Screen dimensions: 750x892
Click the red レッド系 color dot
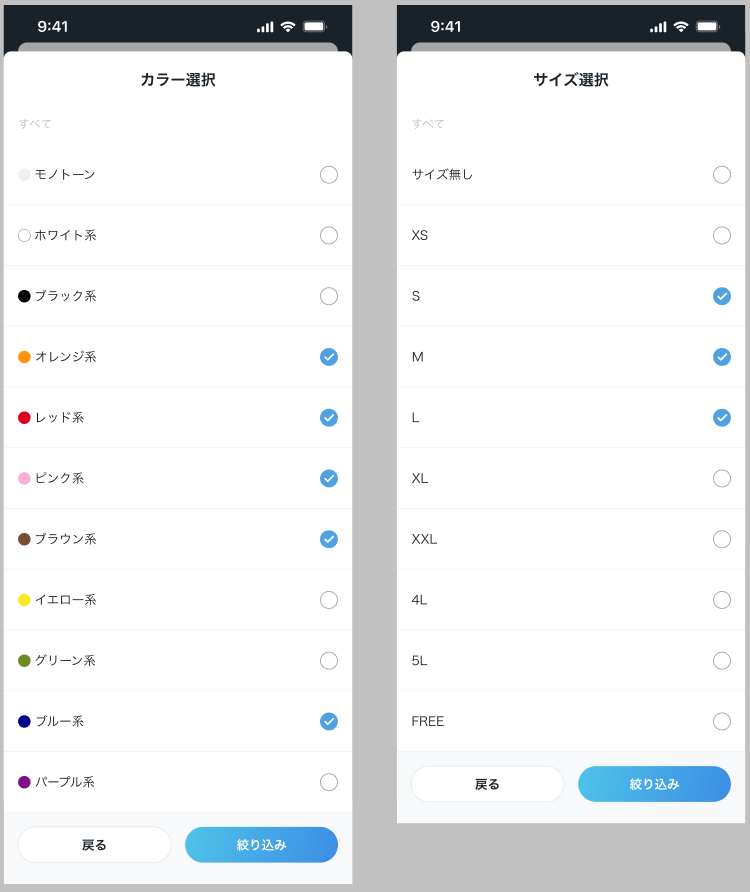tap(24, 418)
